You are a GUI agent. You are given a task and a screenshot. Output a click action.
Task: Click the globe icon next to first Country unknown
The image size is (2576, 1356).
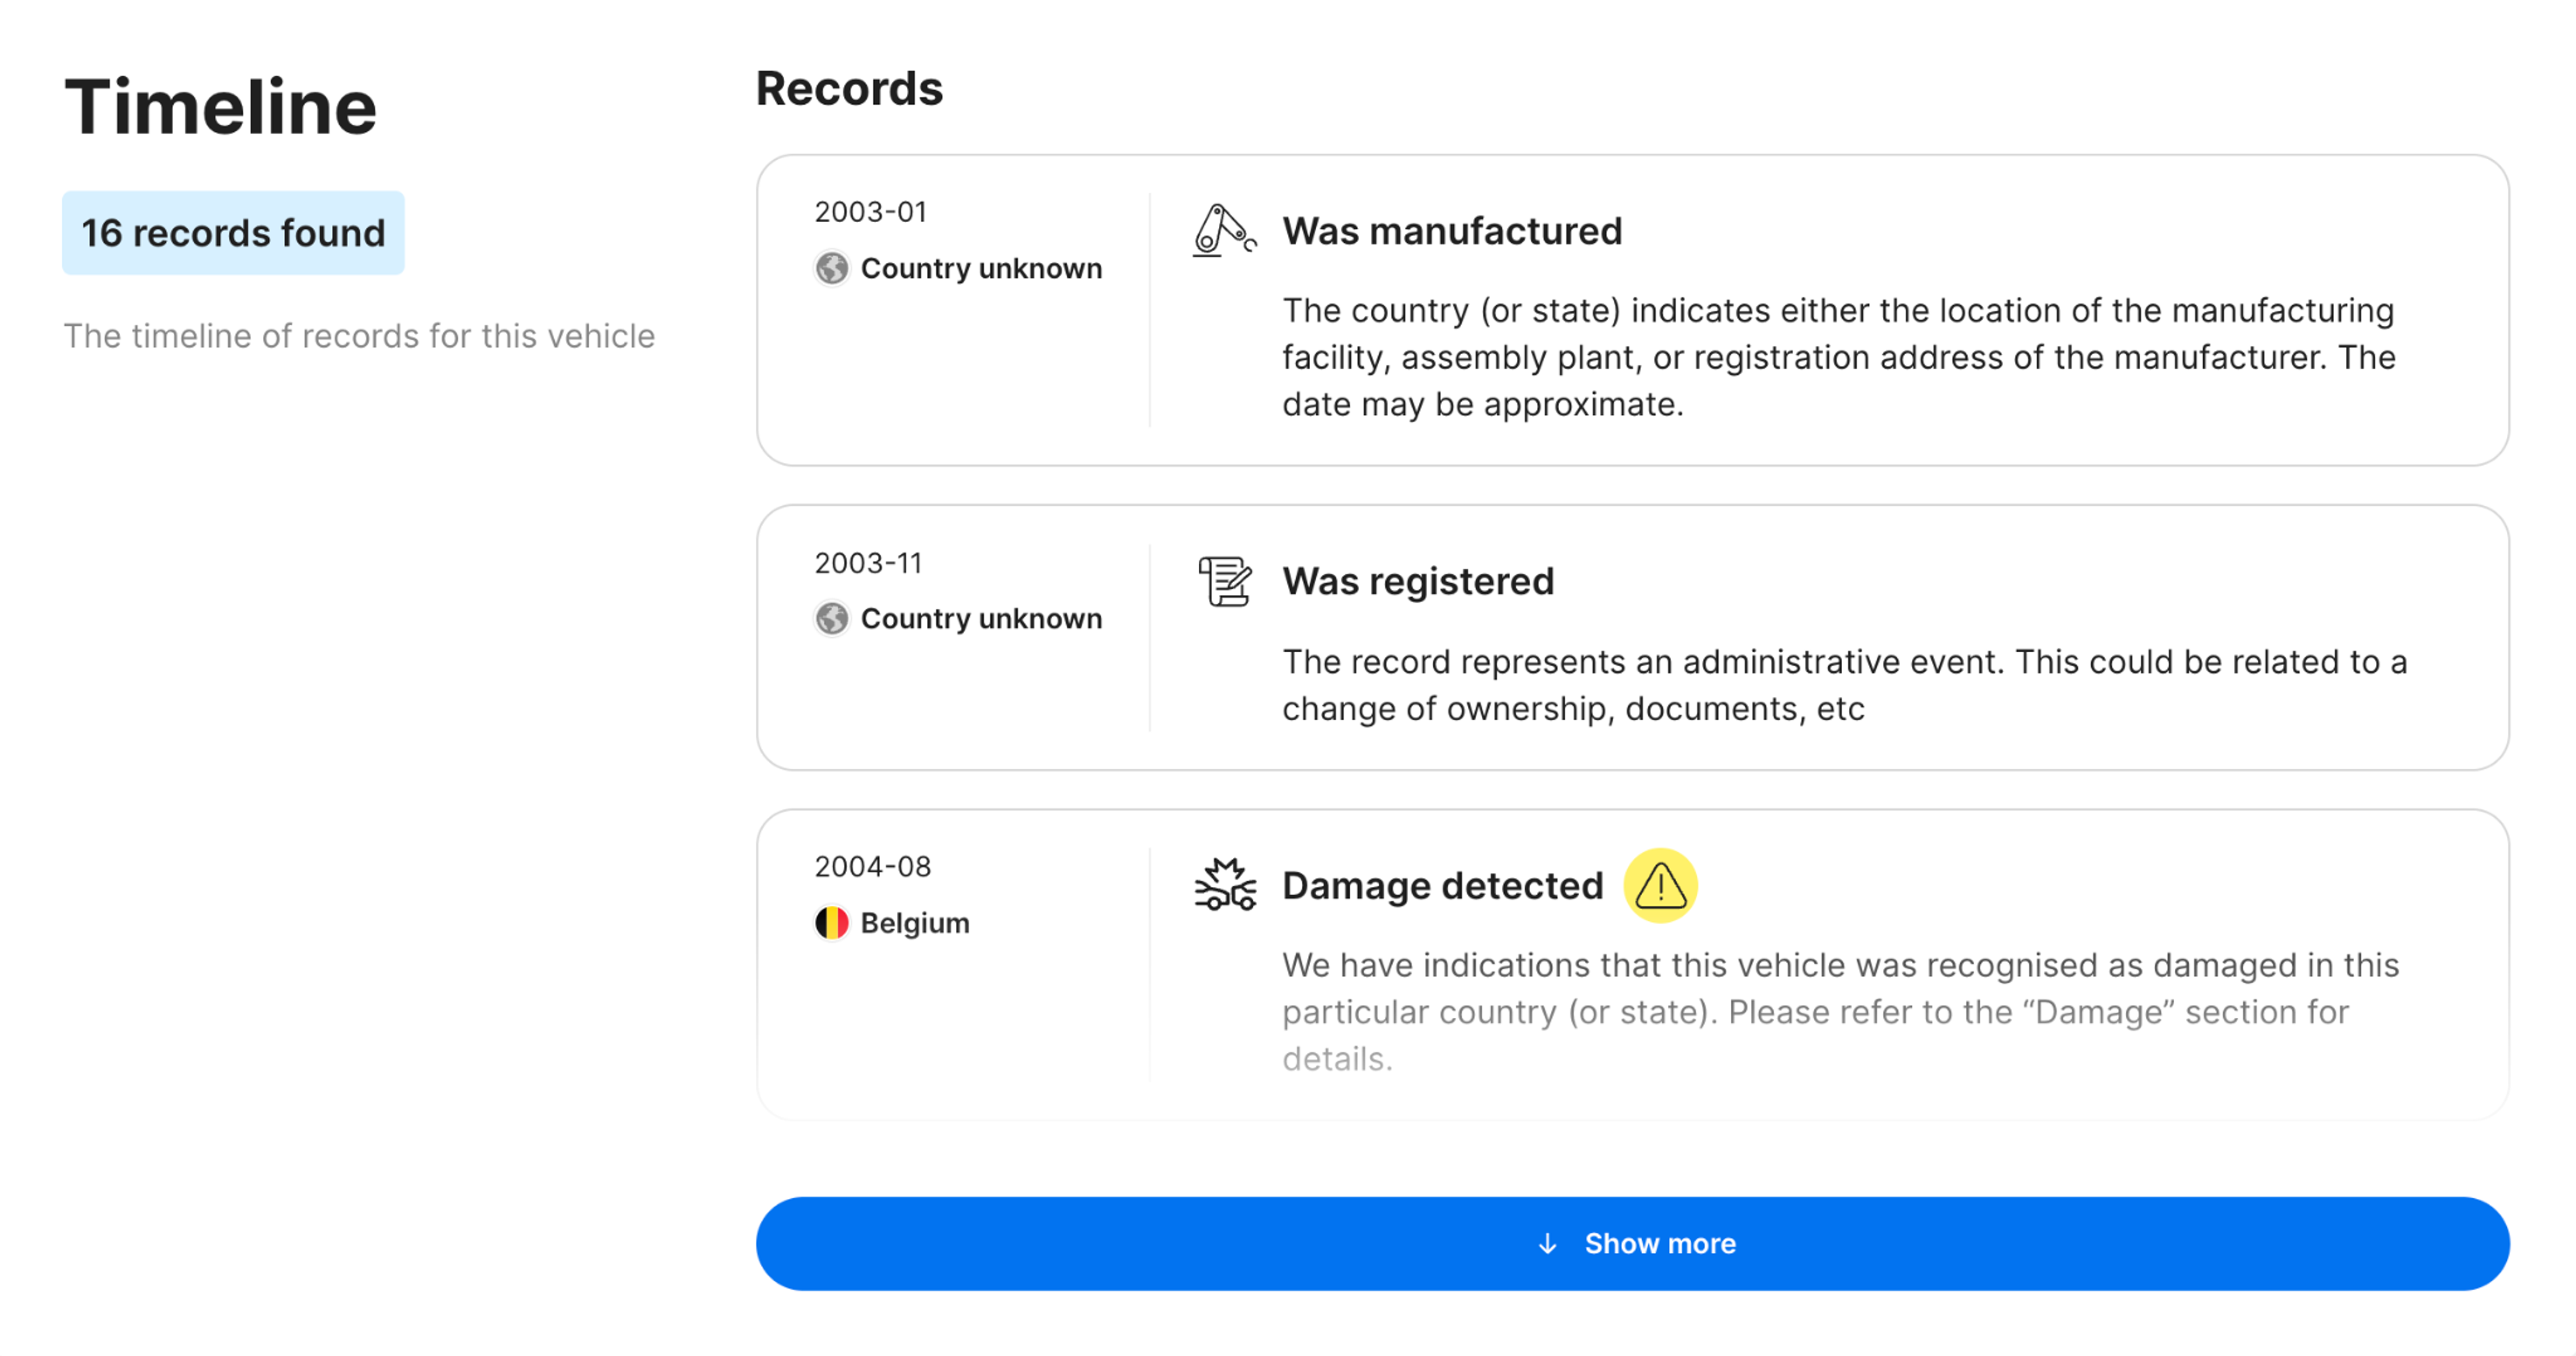[x=831, y=268]
